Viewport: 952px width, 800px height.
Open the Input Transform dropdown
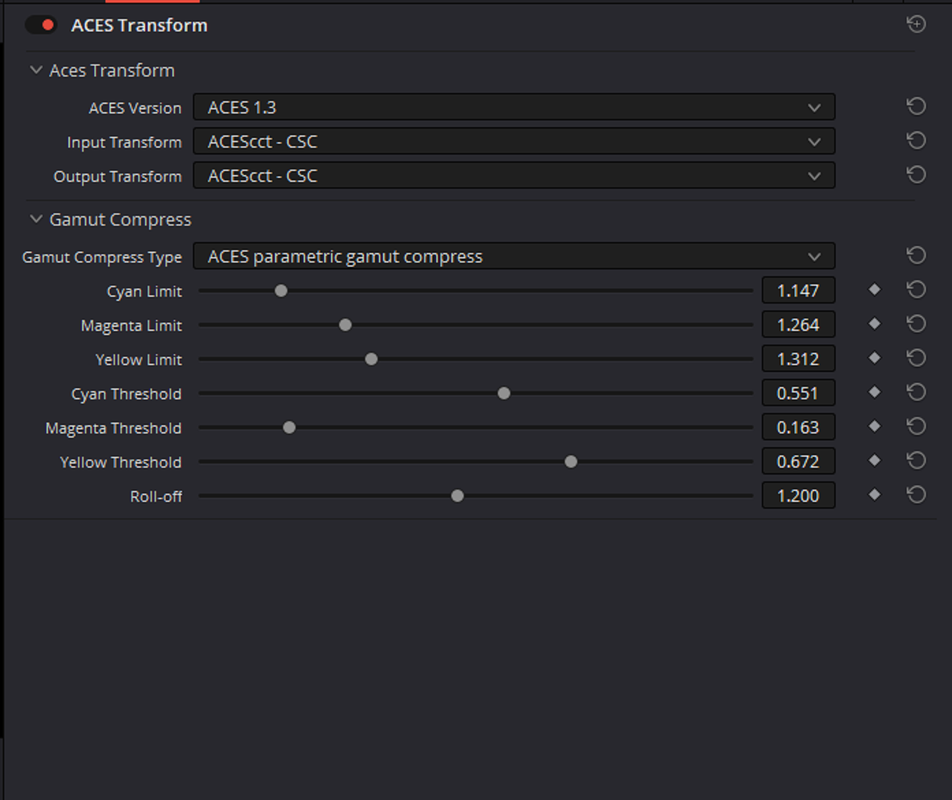pyautogui.click(x=514, y=141)
